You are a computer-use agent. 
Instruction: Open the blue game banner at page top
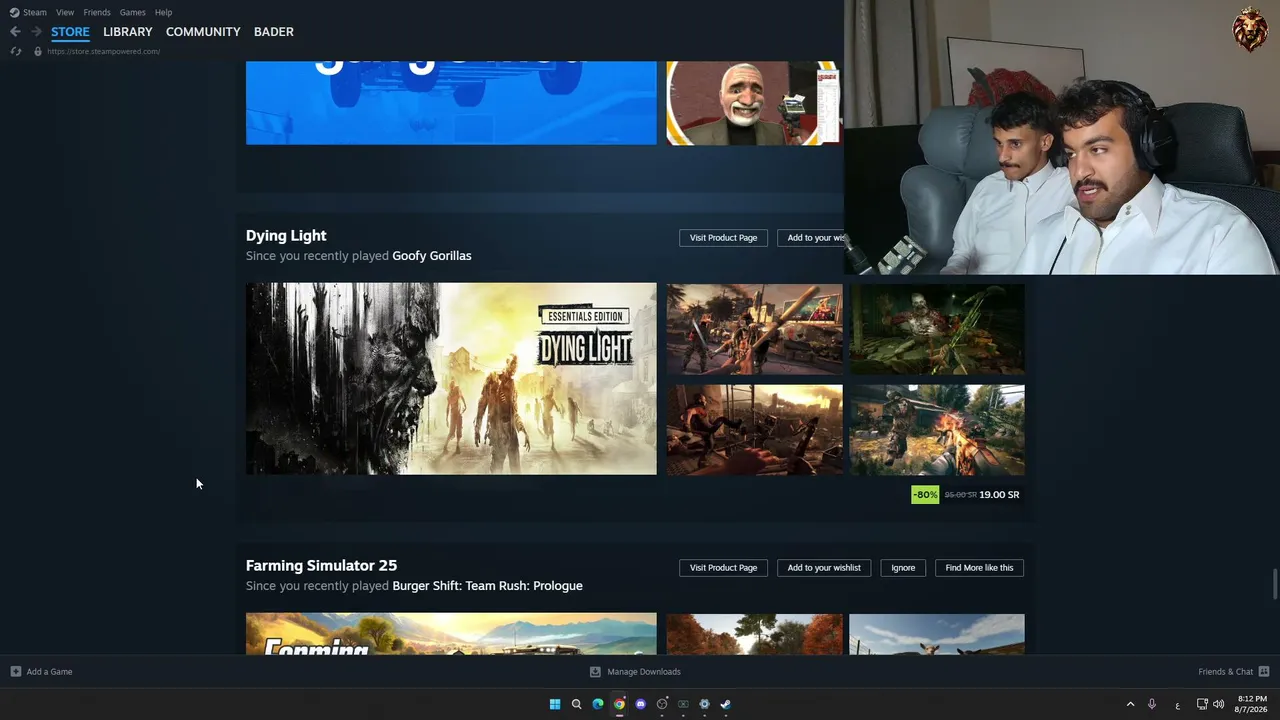pyautogui.click(x=451, y=103)
